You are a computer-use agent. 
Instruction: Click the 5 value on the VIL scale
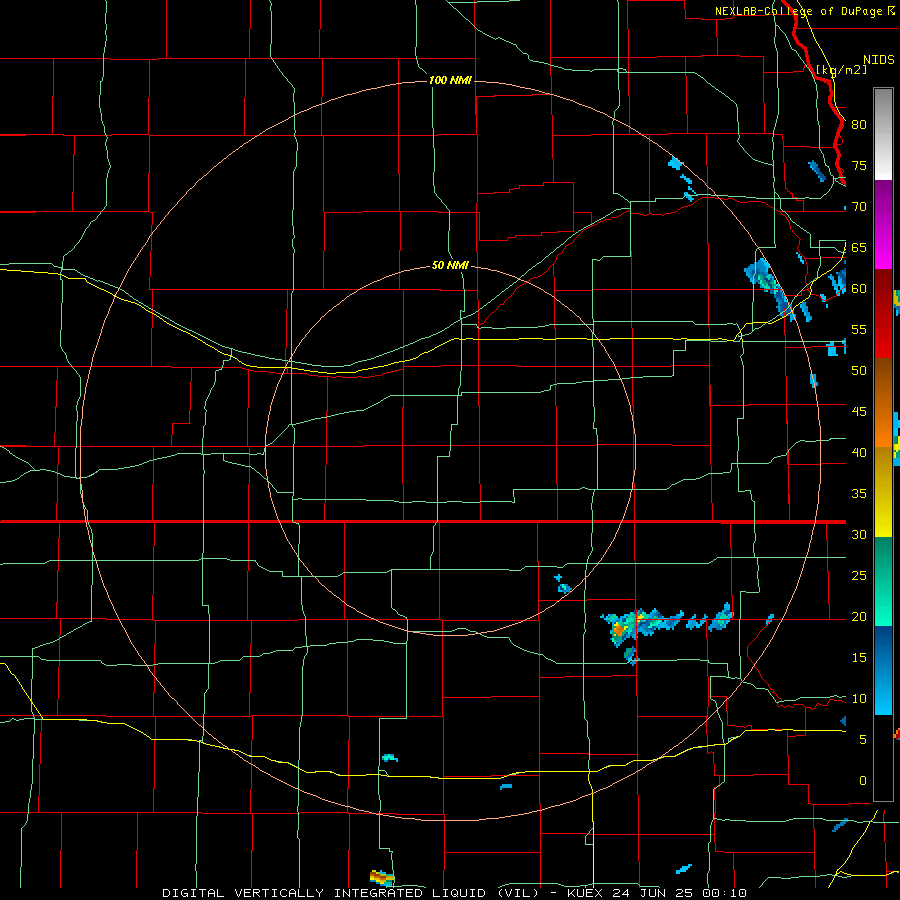[x=863, y=739]
